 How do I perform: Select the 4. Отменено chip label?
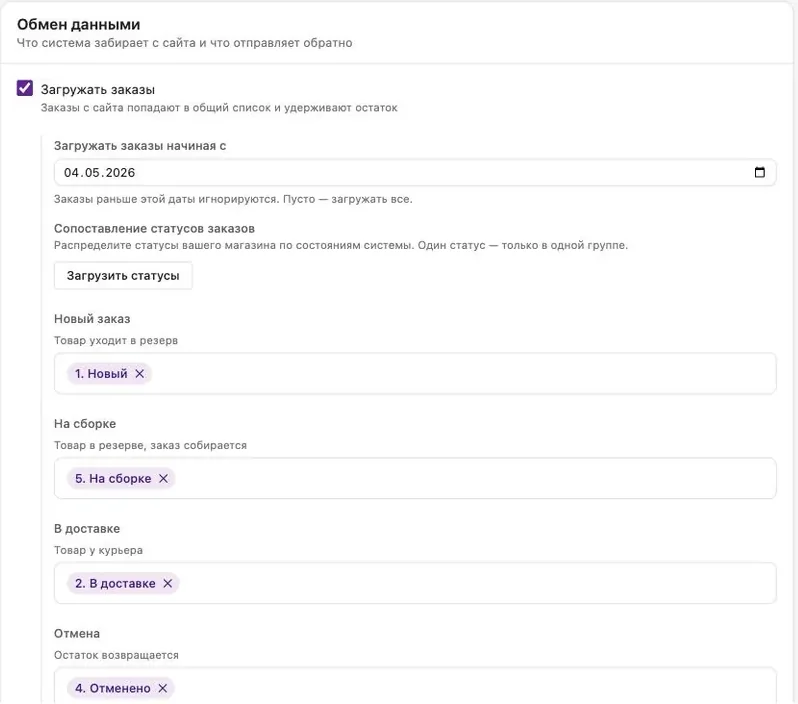112,688
